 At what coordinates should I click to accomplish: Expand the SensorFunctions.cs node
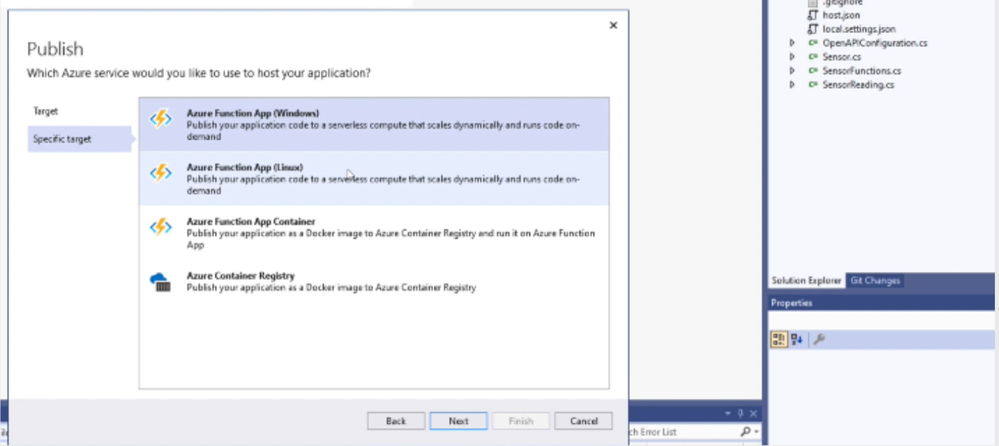[x=792, y=71]
